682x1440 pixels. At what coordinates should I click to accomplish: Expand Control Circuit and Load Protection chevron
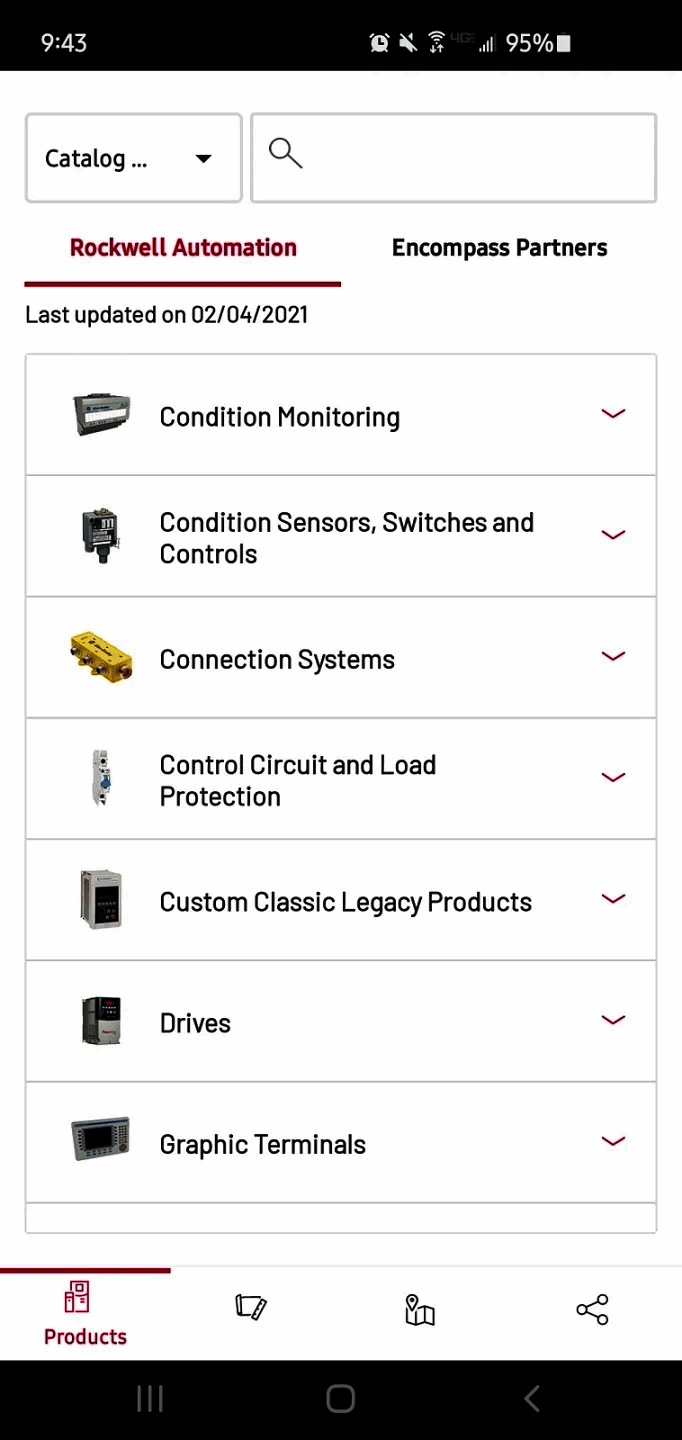click(x=613, y=778)
